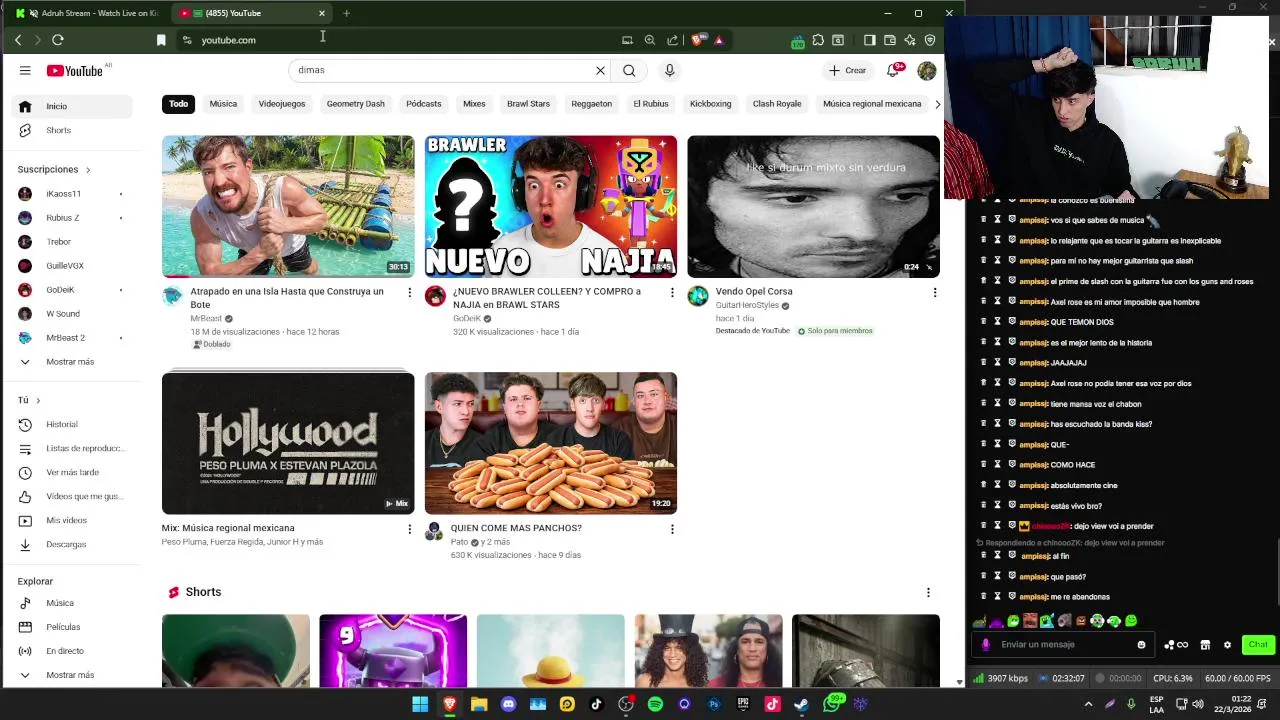Clear the search text with the X
Image resolution: width=1280 pixels, height=720 pixels.
tap(600, 70)
